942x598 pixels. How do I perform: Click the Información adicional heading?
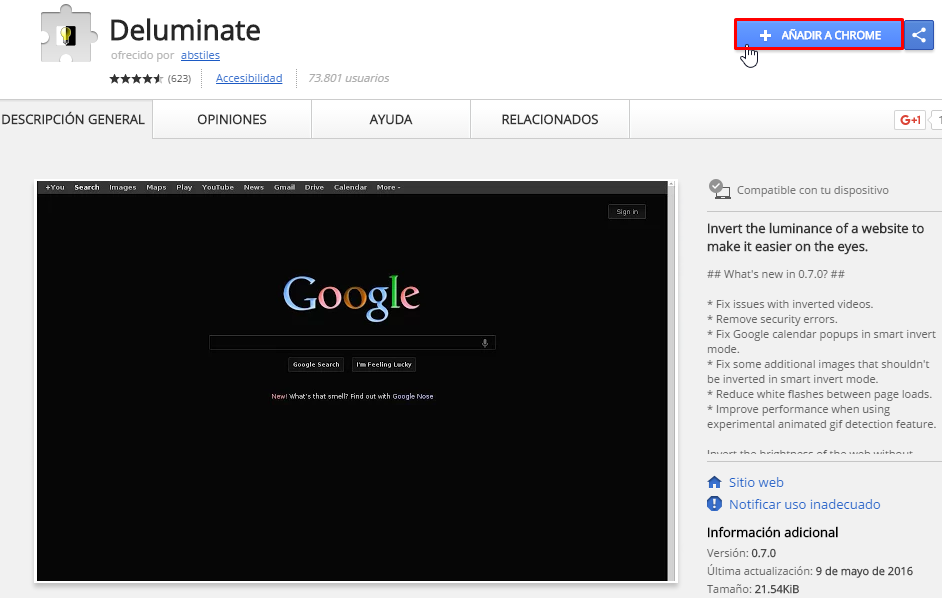772,532
